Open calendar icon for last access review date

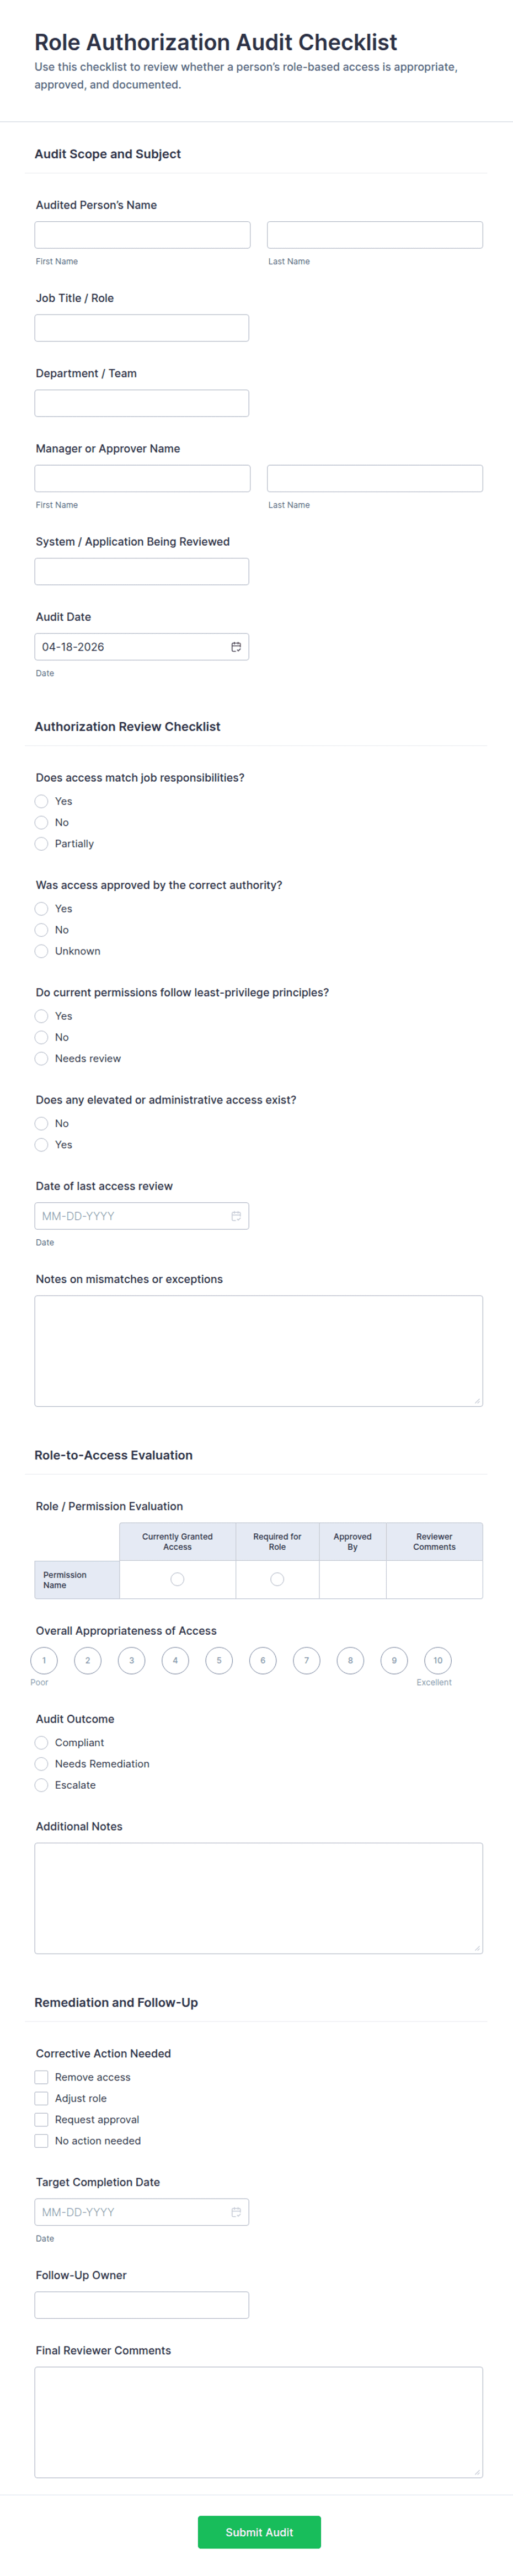pos(236,1216)
